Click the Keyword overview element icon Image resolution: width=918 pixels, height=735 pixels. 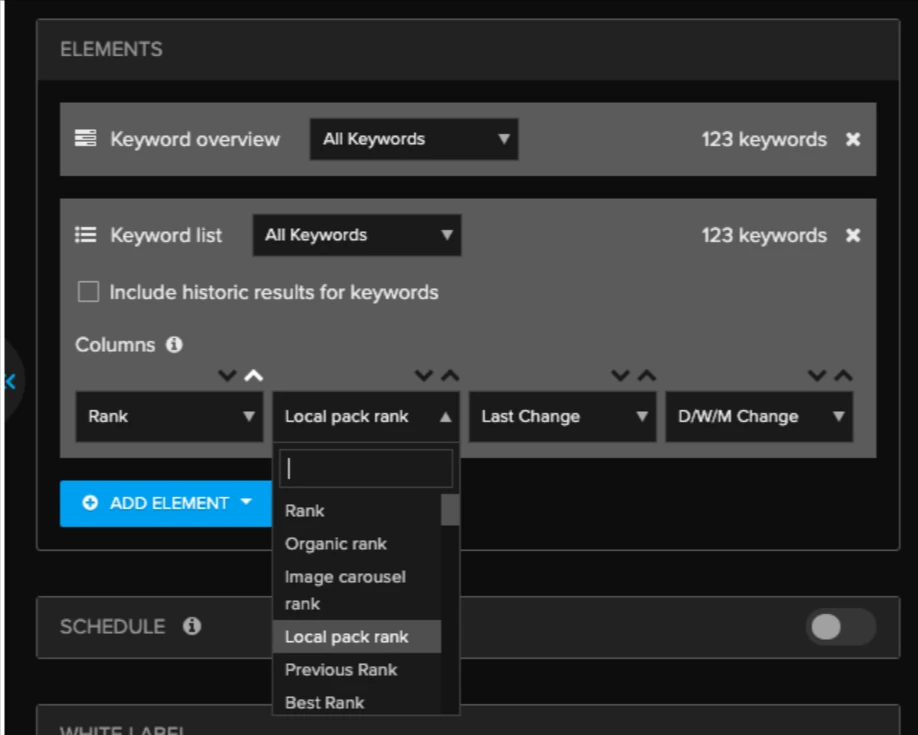87,139
